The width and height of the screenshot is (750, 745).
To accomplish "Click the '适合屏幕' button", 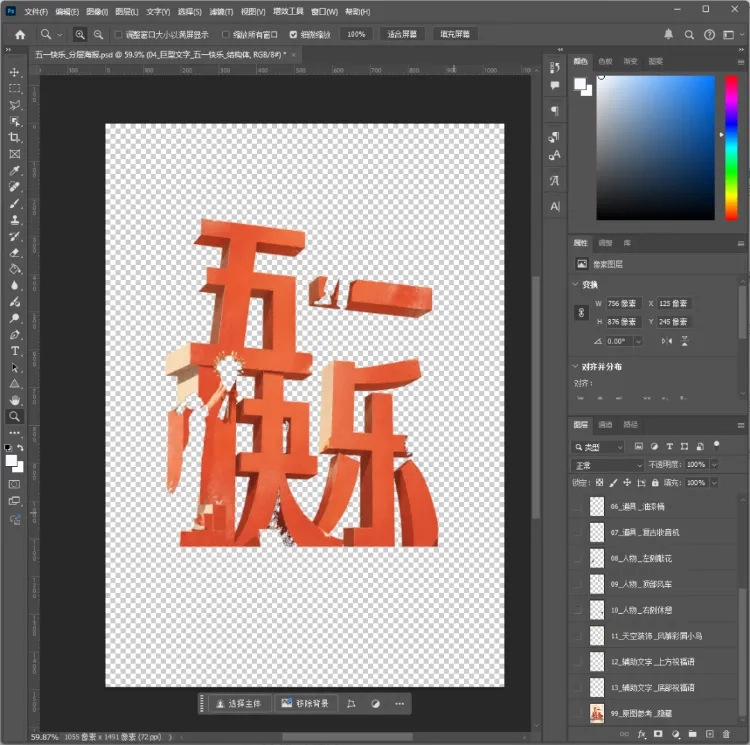I will [402, 34].
